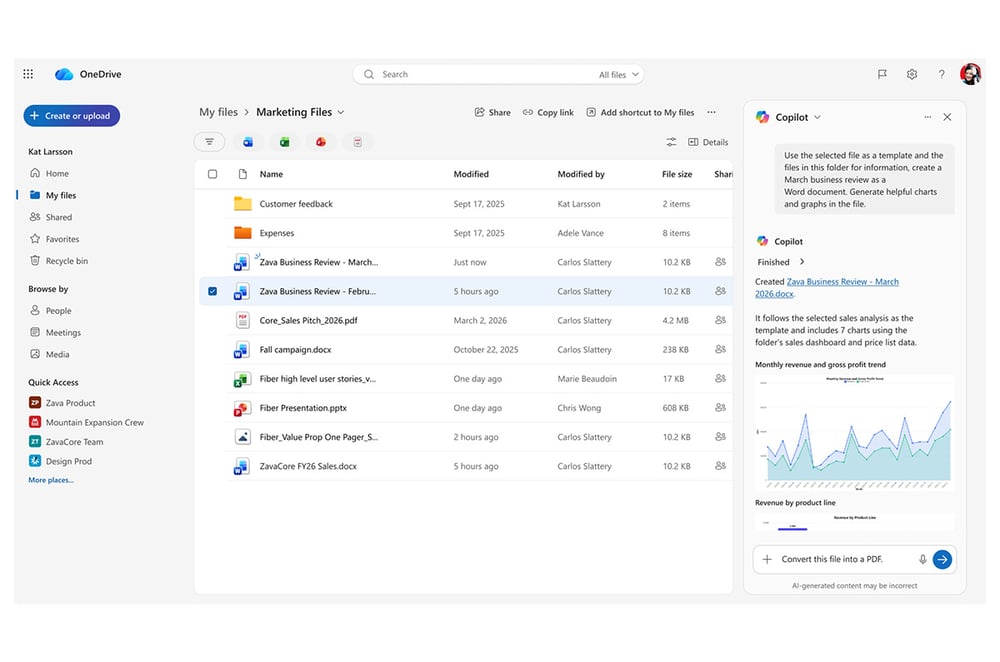The width and height of the screenshot is (1000, 662).
Task: Select My files in sidebar
Action: [x=53, y=195]
